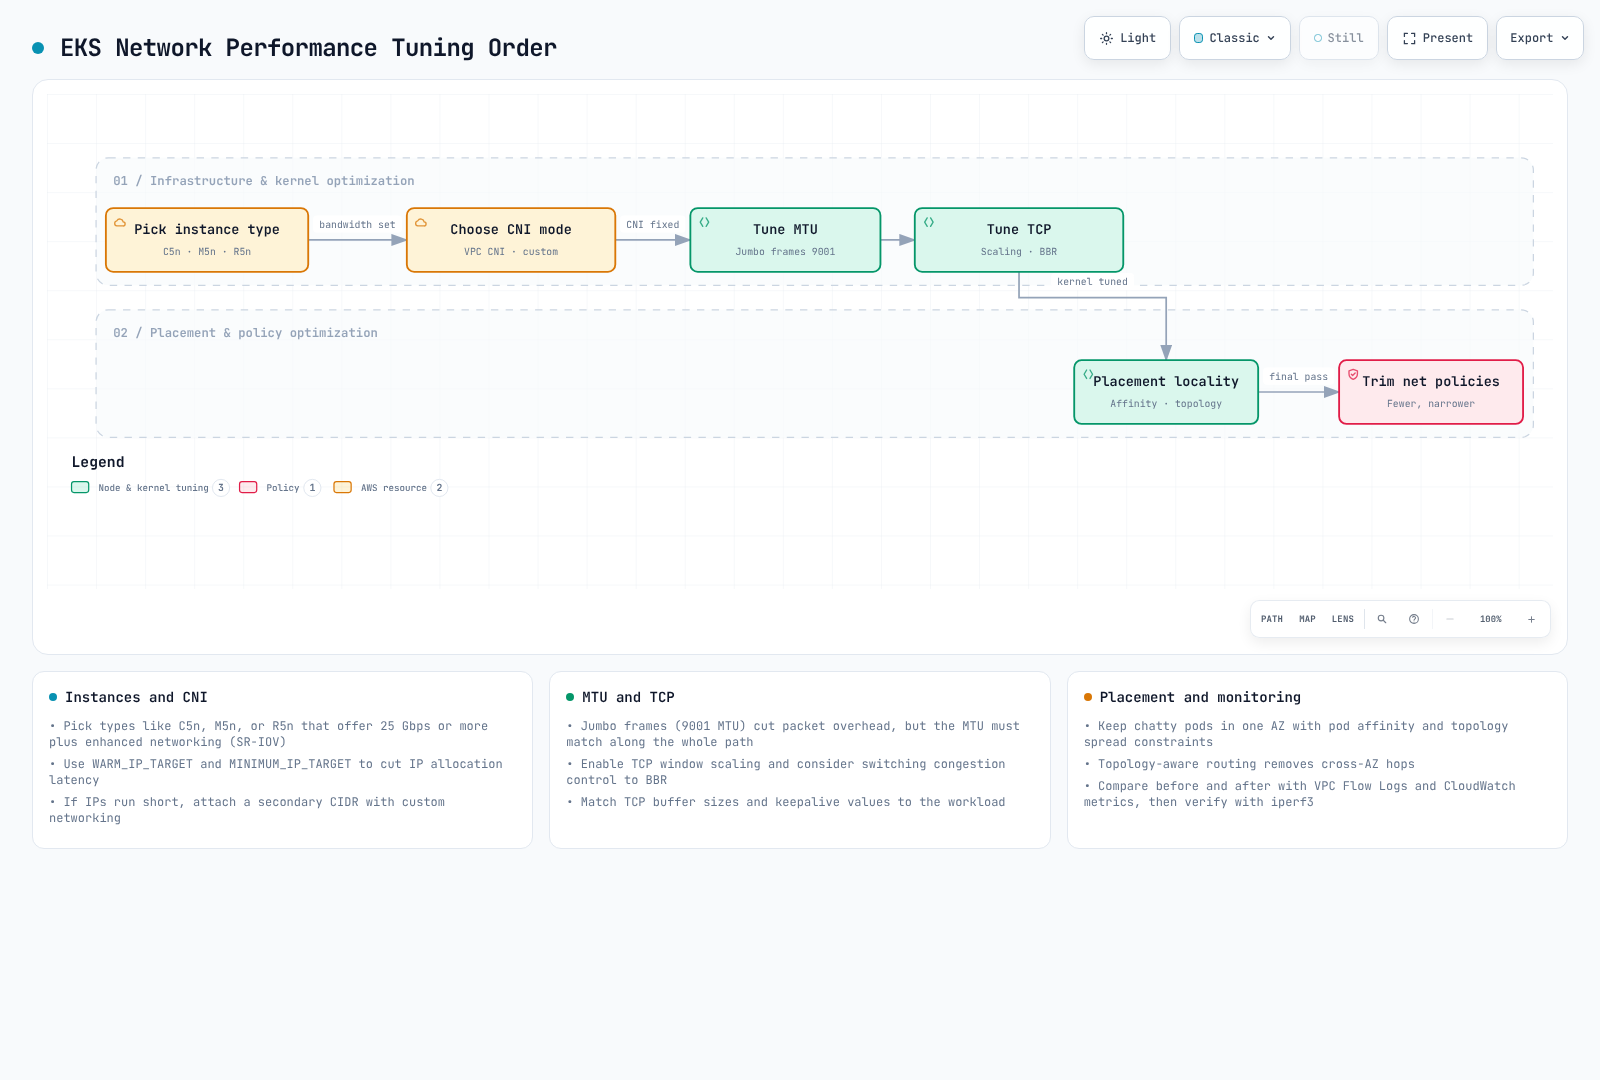Toggle the Still animation mode
The image size is (1600, 1080).
tap(1338, 38)
